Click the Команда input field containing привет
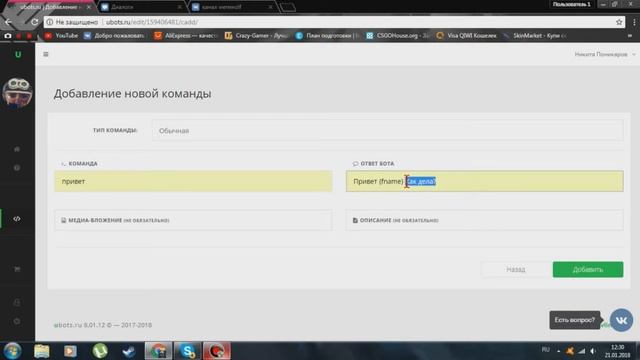Image resolution: width=640 pixels, height=360 pixels. 193,181
